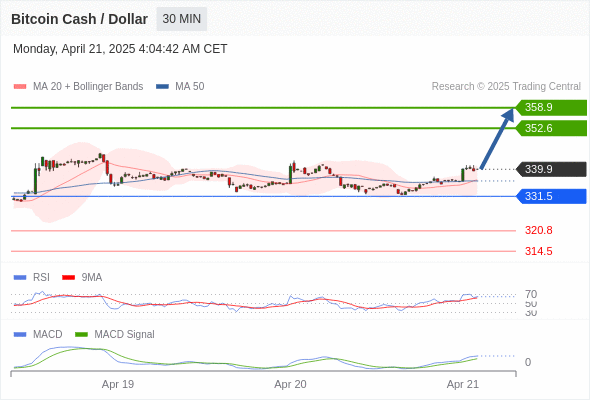This screenshot has width=590, height=400.
Task: Click the MA 50 legend label
Action: click(190, 87)
